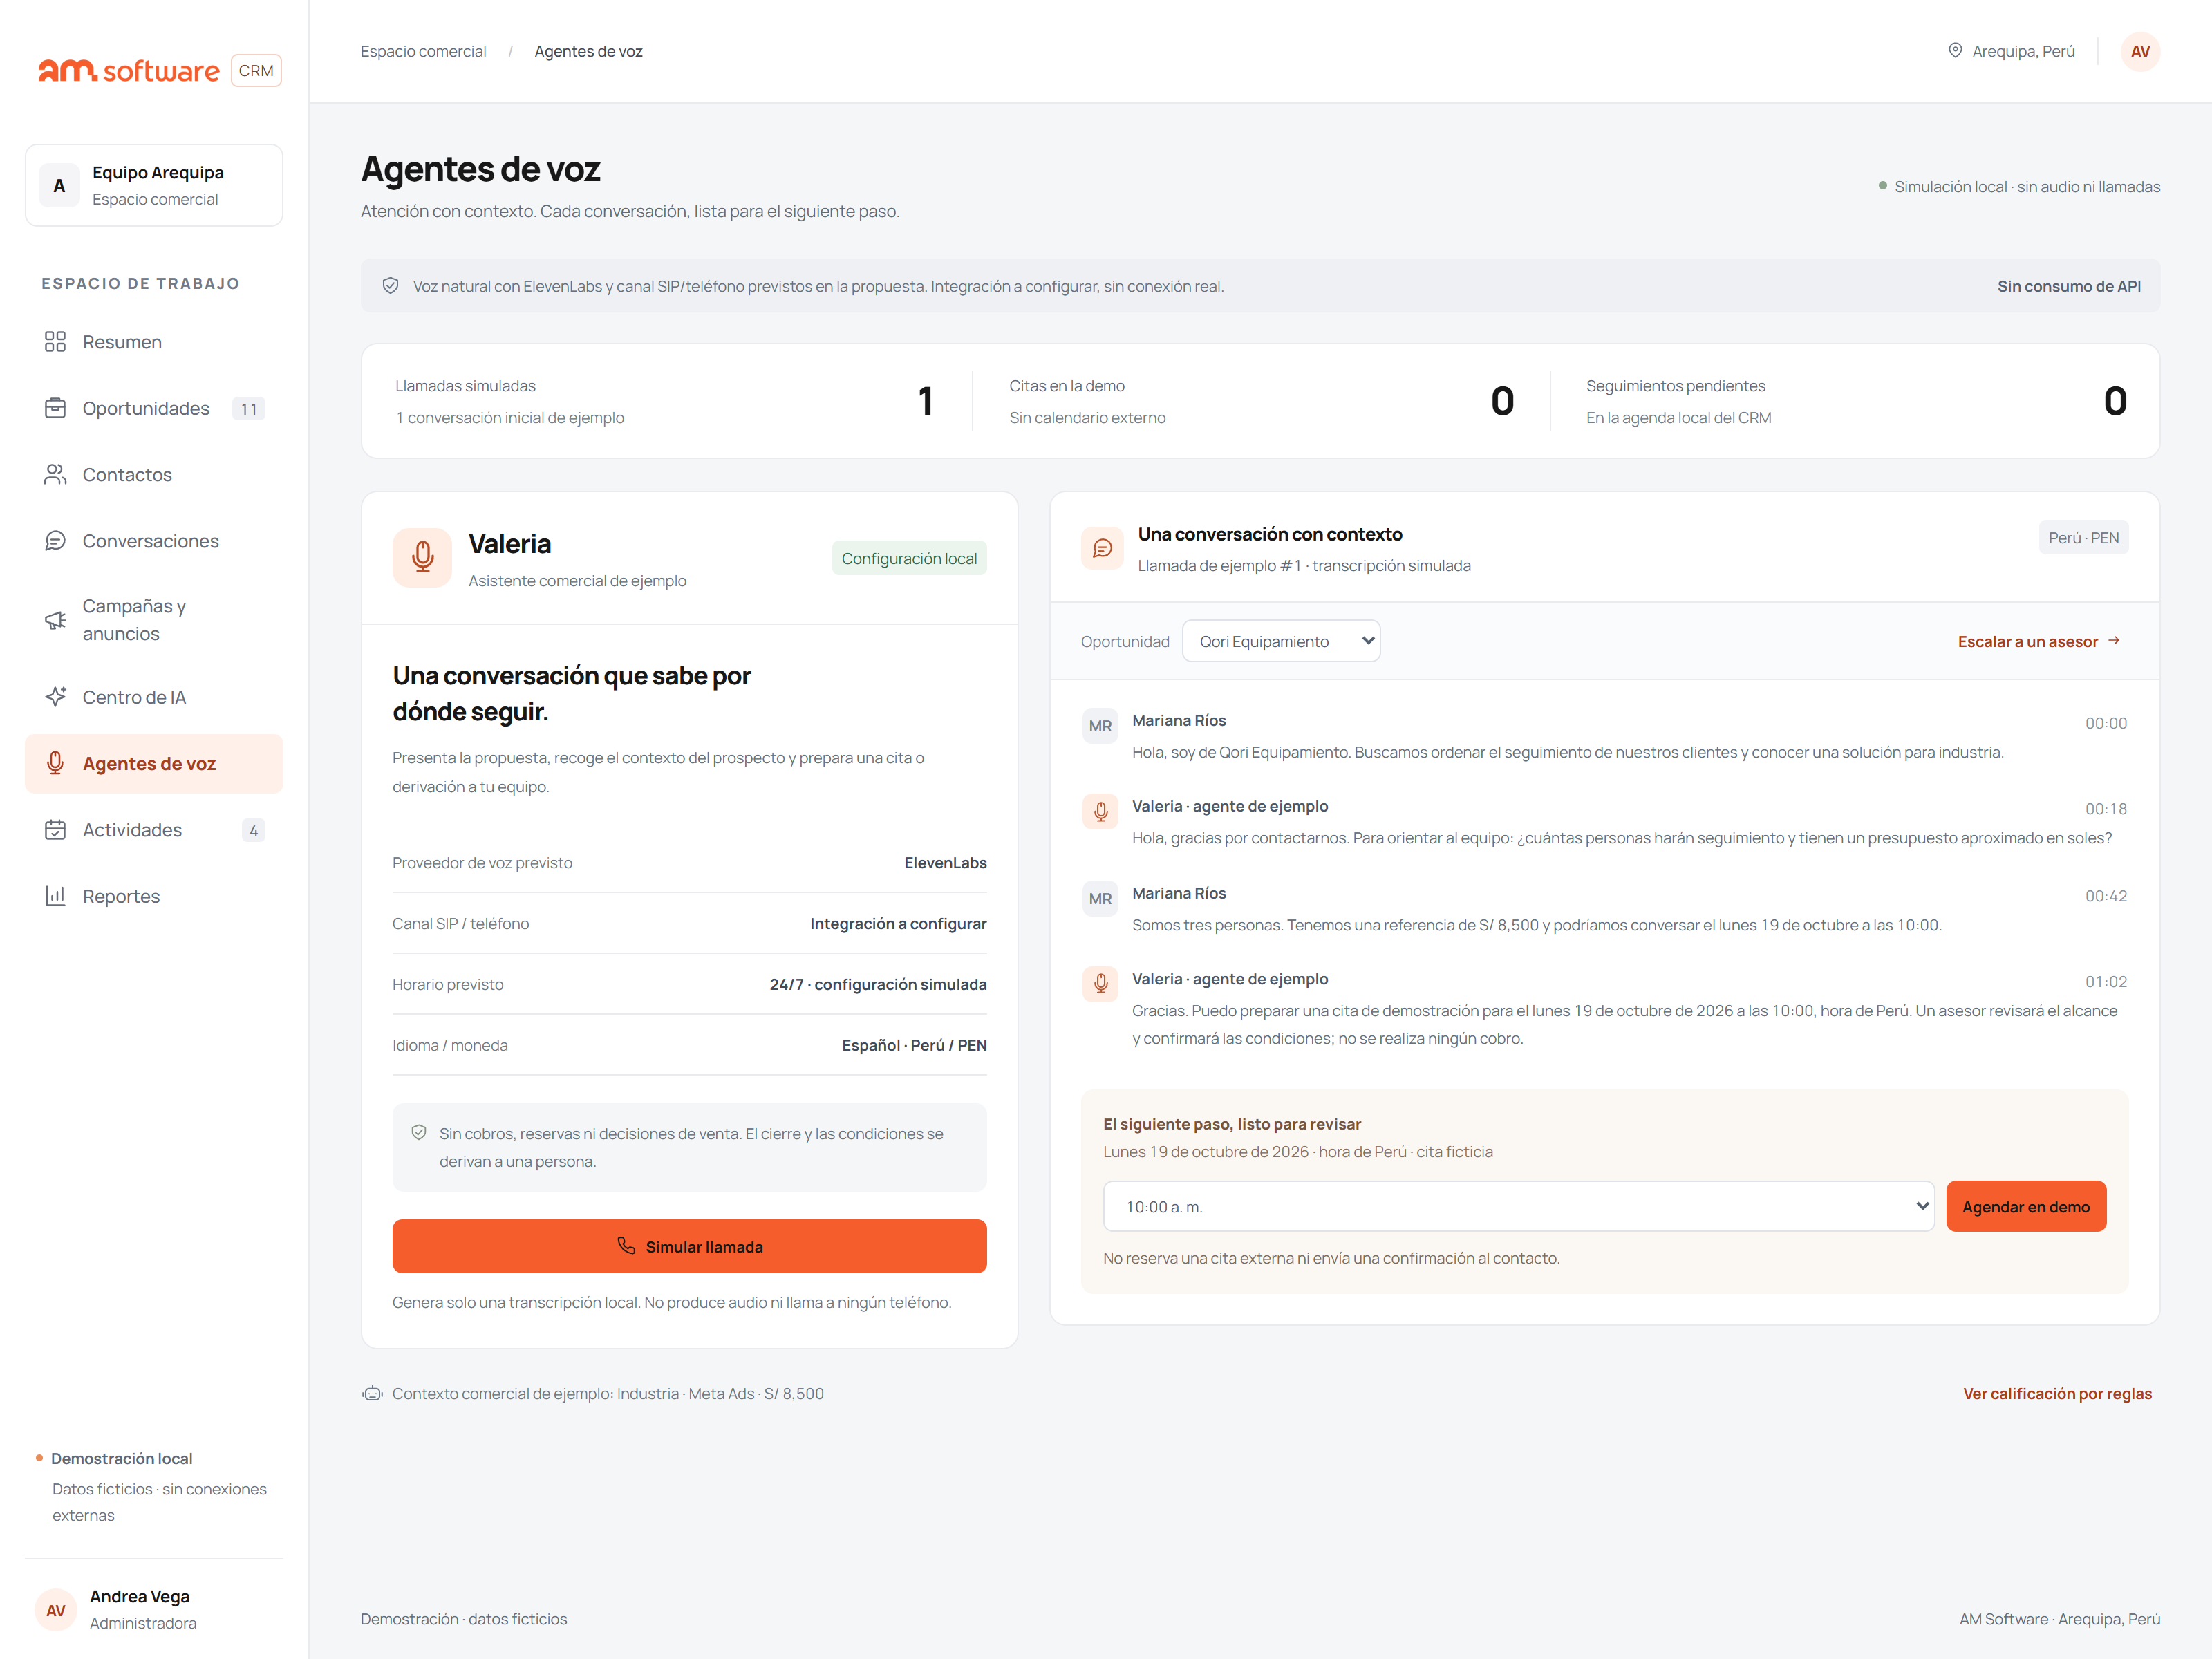
Task: Click the location pin icon beside Arequipa, Perú
Action: 1955,51
